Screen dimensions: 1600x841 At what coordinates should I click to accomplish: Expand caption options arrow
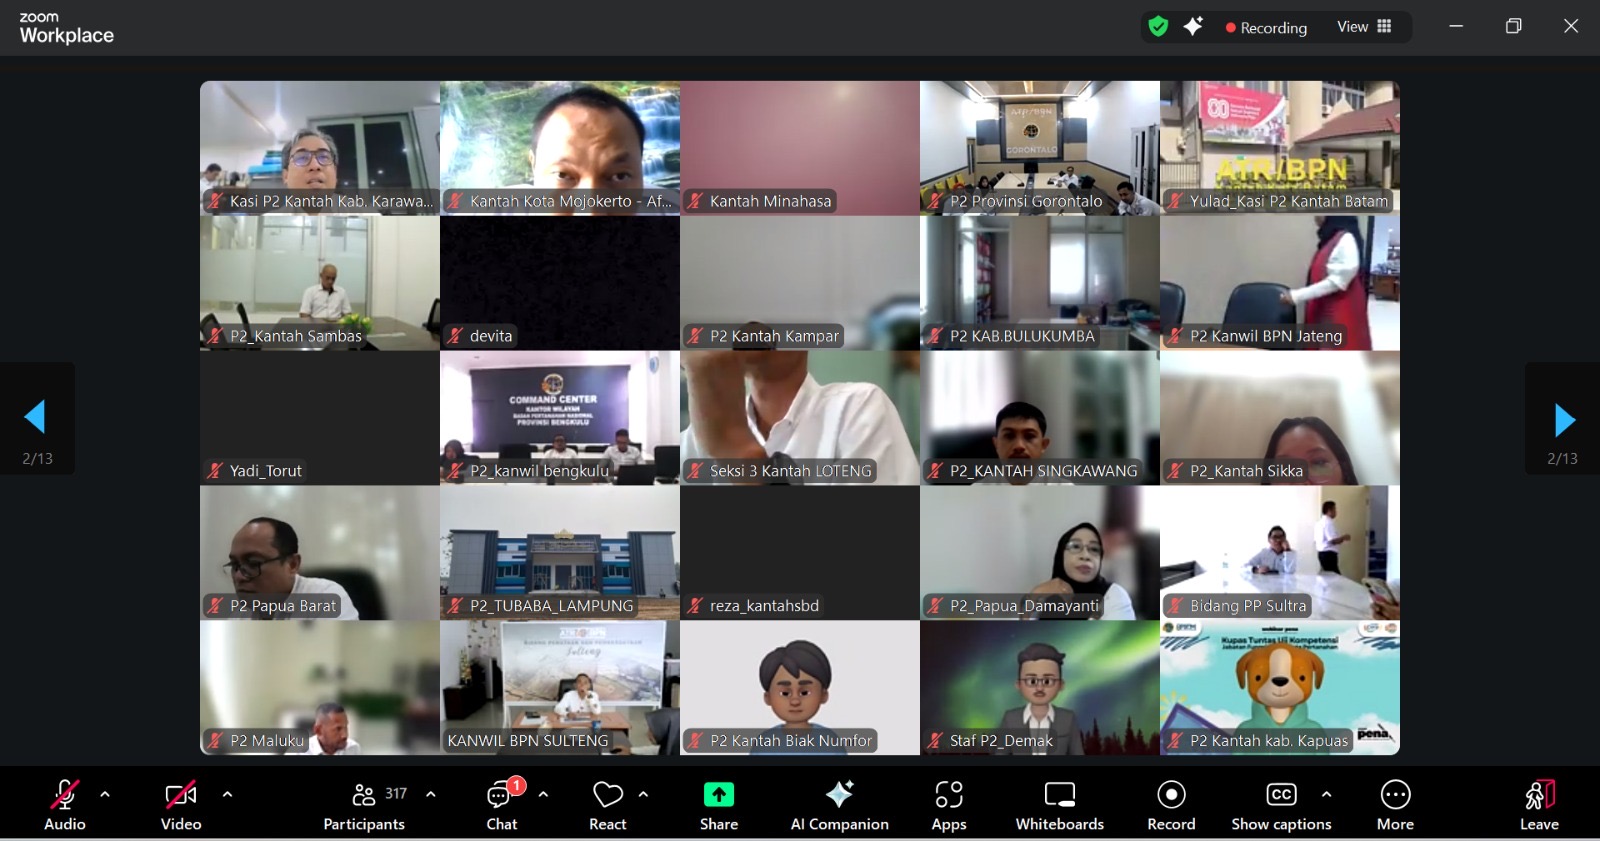(x=1326, y=795)
